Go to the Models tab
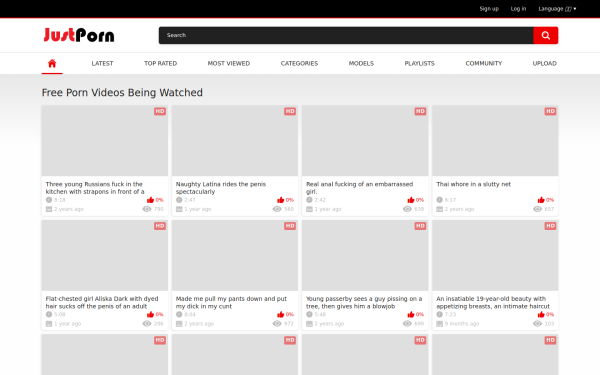The image size is (600, 375). [x=361, y=64]
